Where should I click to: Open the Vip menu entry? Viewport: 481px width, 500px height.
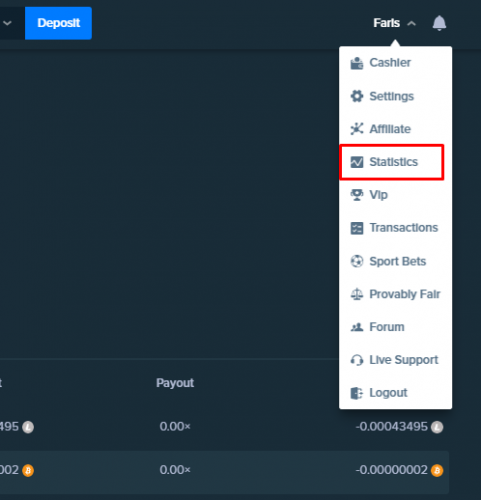tap(395, 195)
